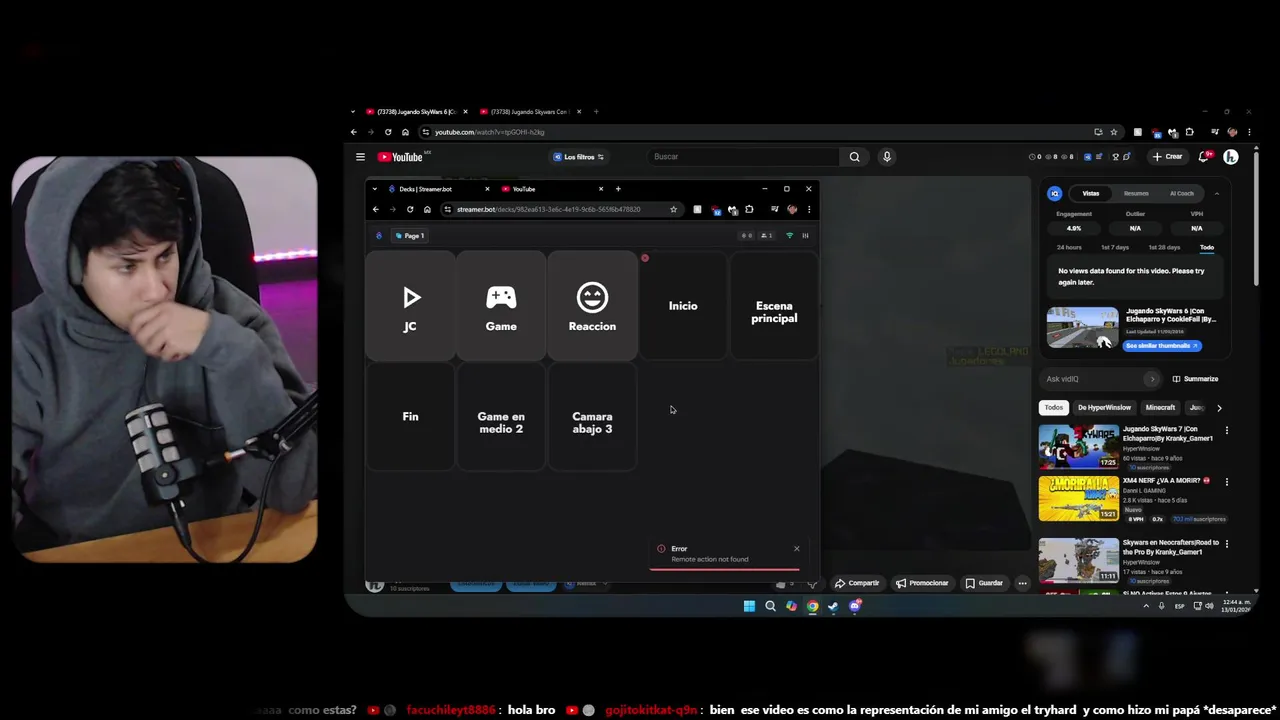Open YouTube notifications bell
Viewport: 1280px width, 720px height.
click(x=1205, y=157)
